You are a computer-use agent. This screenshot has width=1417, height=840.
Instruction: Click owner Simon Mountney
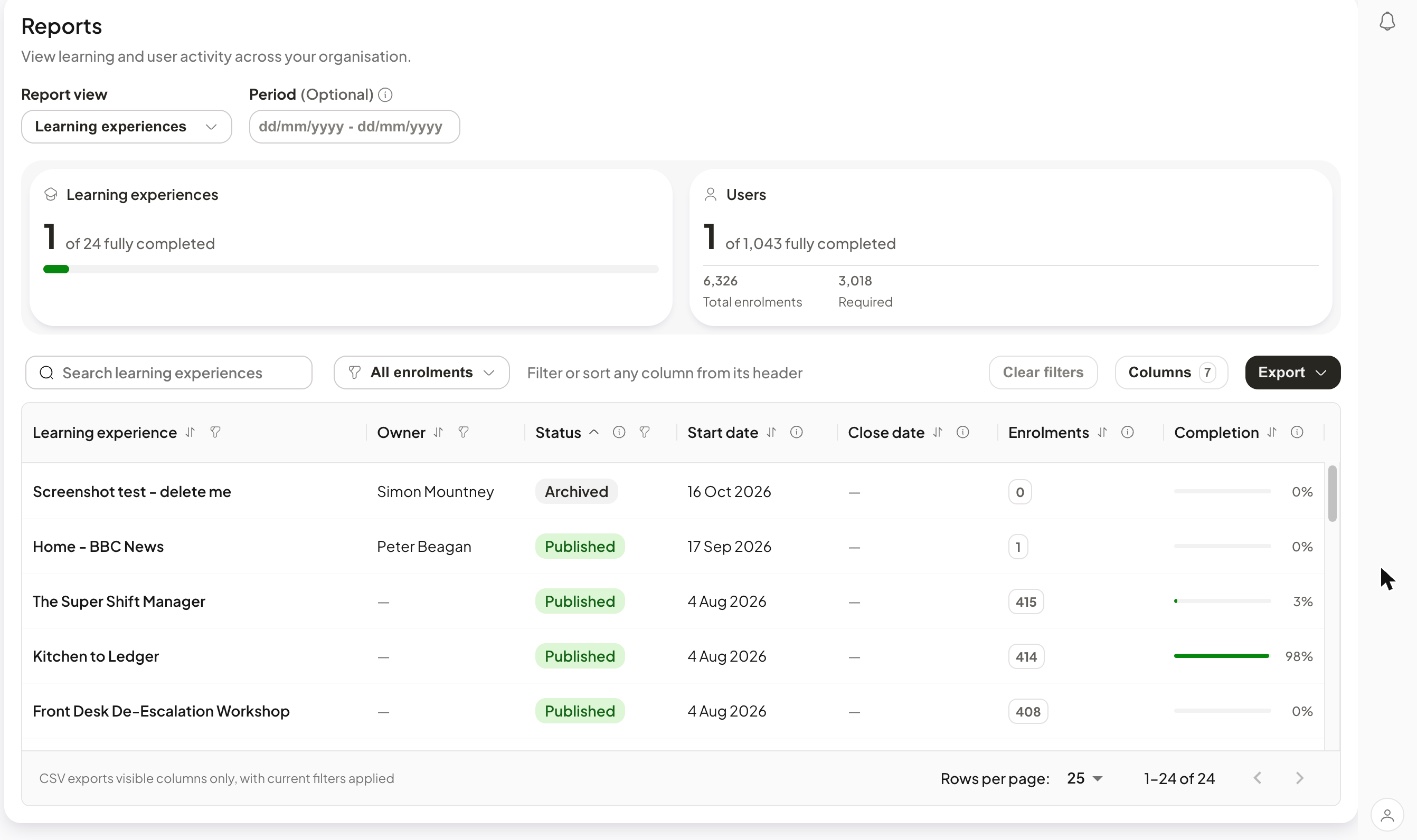pyautogui.click(x=435, y=492)
